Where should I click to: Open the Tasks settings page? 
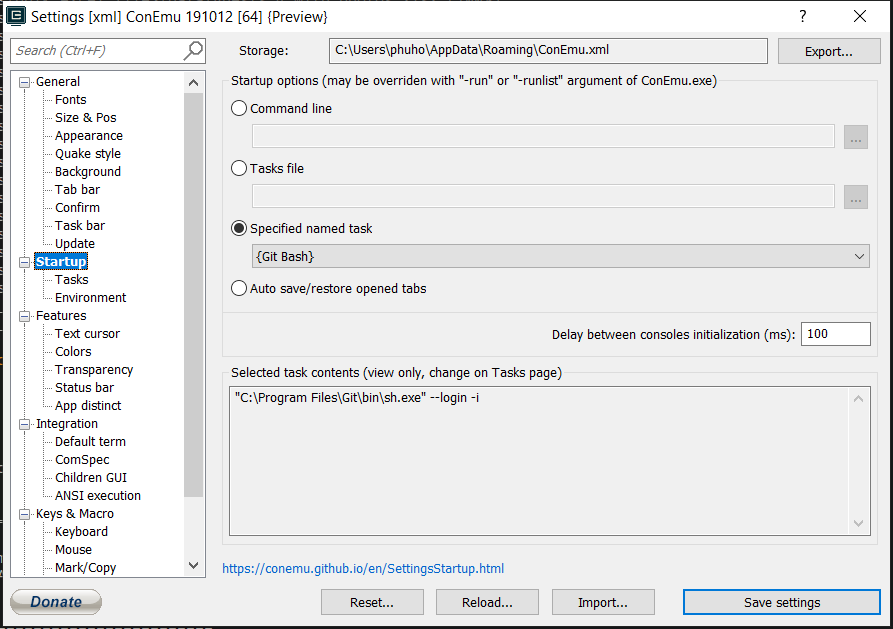(71, 280)
